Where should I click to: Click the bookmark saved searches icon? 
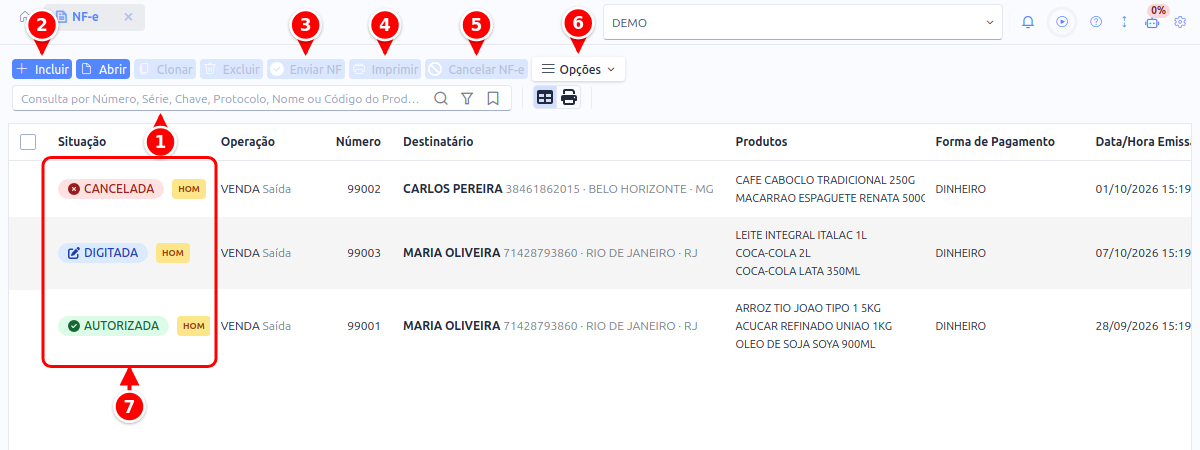pyautogui.click(x=493, y=98)
